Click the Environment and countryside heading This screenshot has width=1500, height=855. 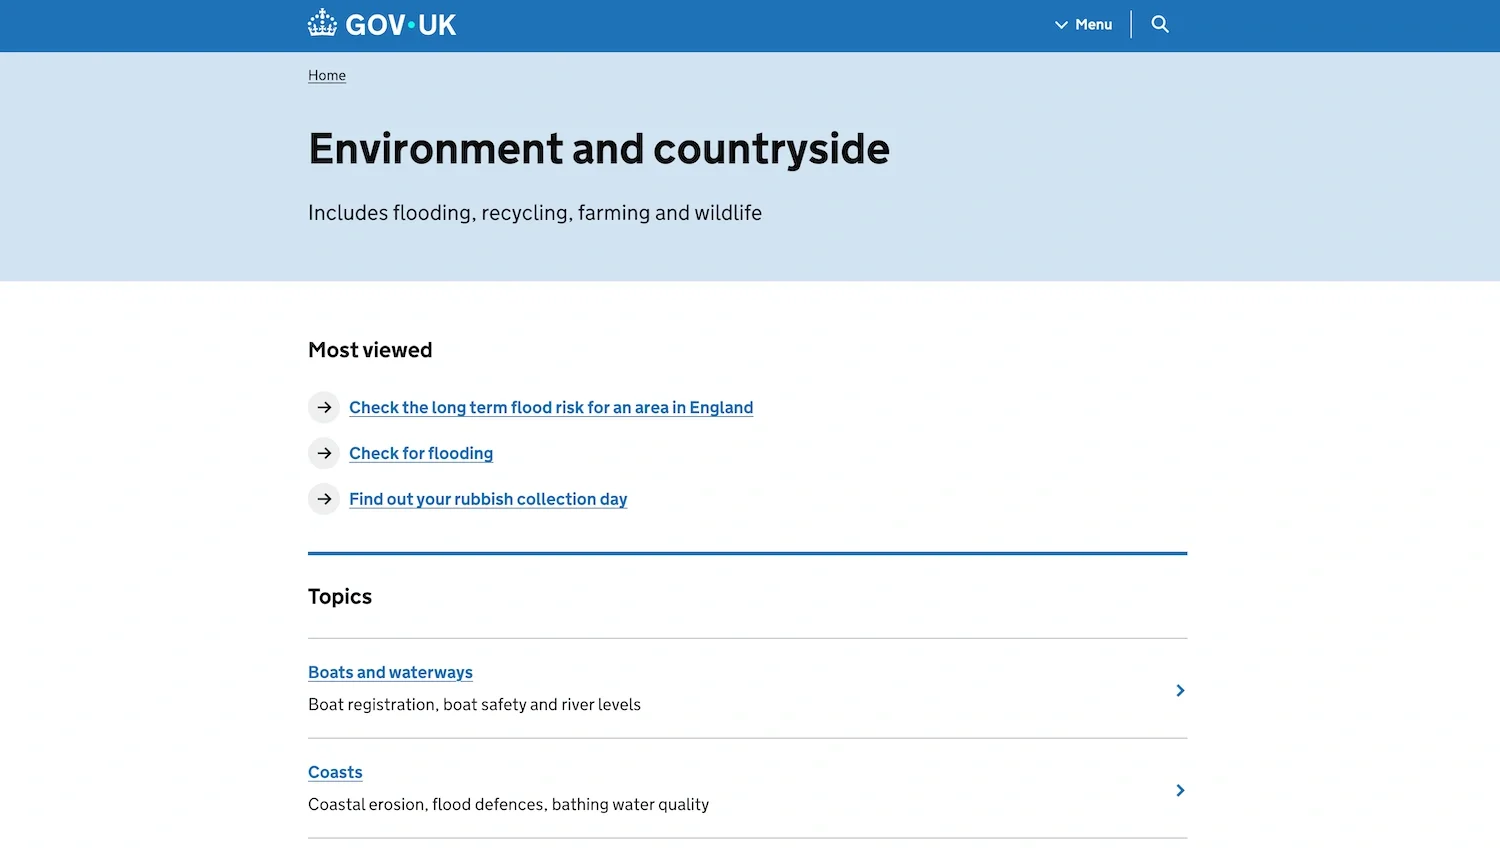coord(598,148)
